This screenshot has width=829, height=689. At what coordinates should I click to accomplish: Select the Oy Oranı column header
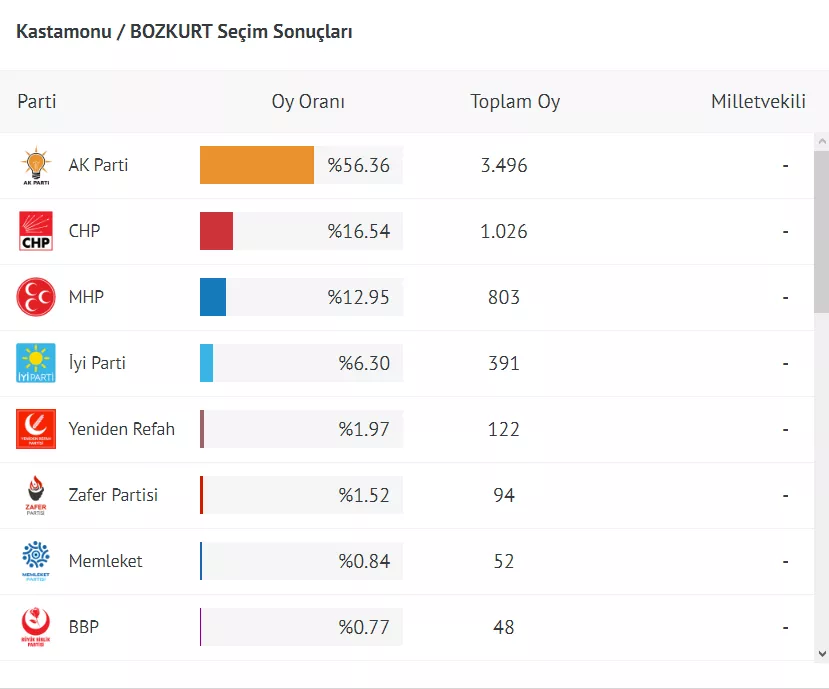click(x=308, y=102)
